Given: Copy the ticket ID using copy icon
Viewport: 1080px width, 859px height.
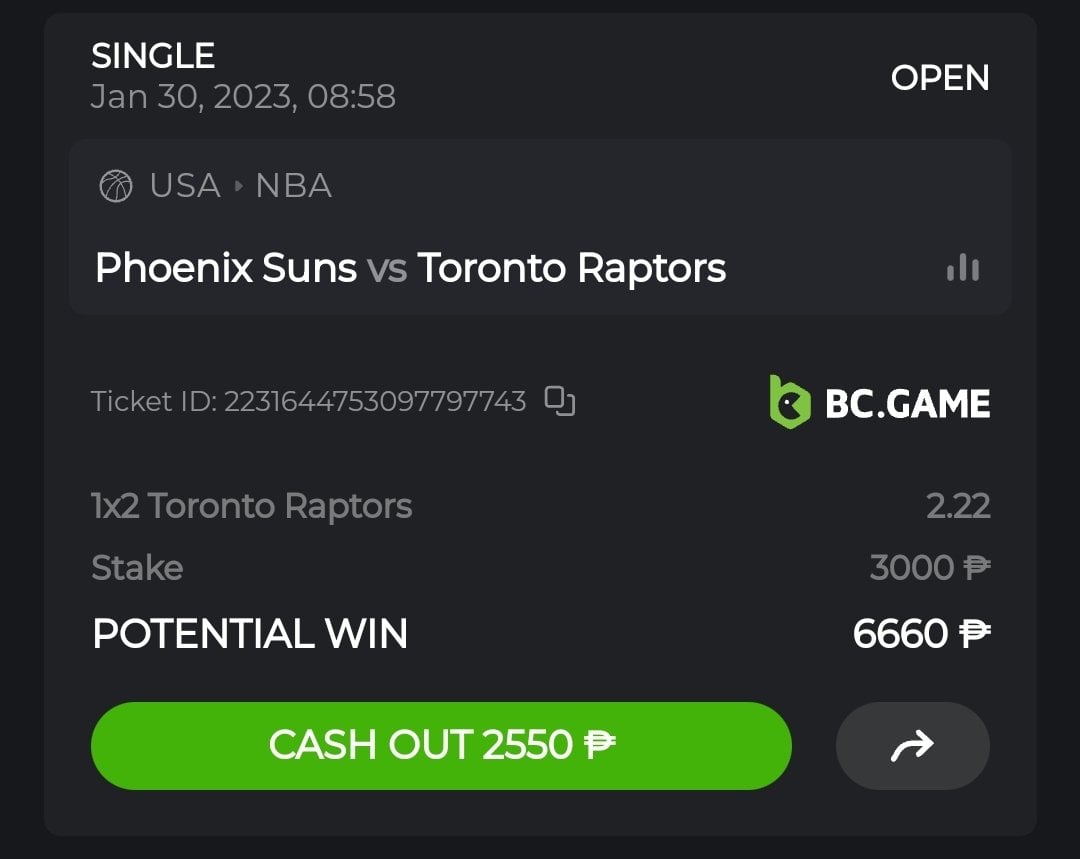Looking at the screenshot, I should click(x=559, y=401).
